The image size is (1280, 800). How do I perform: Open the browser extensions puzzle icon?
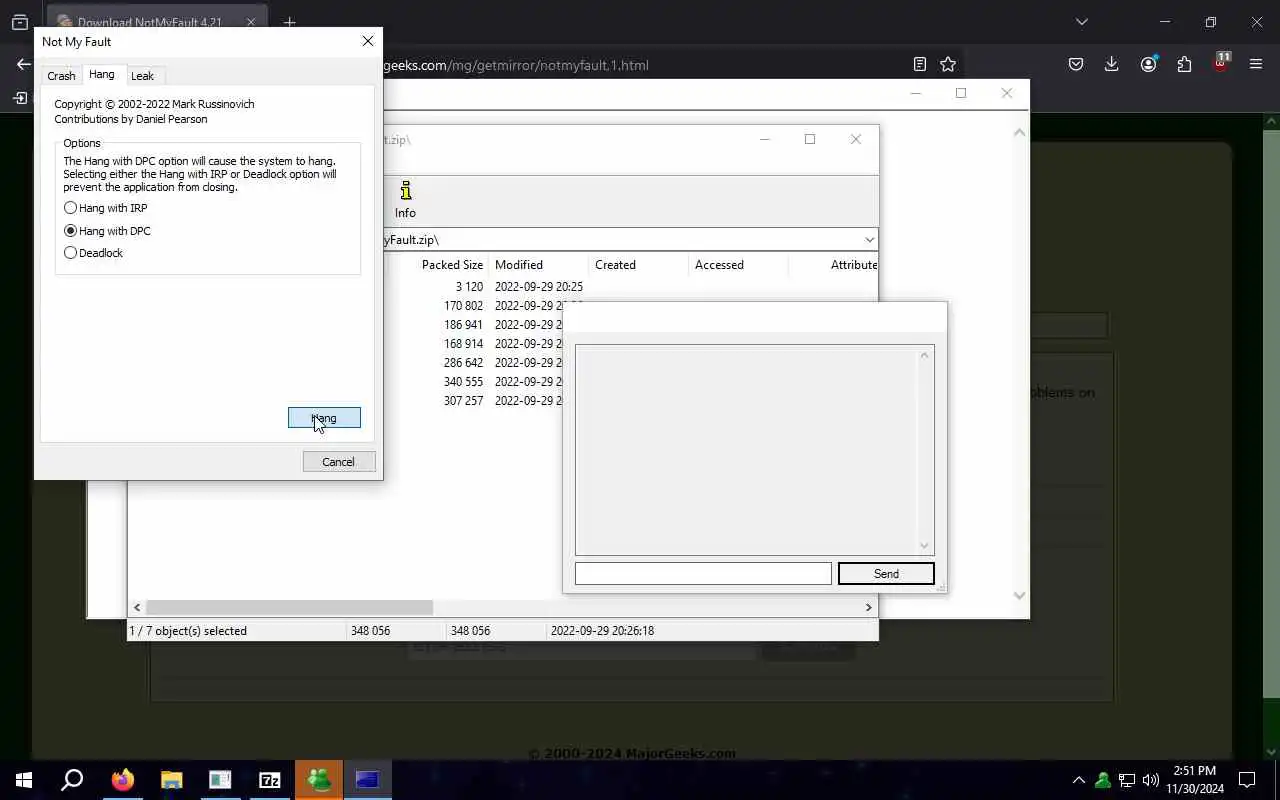[1184, 64]
